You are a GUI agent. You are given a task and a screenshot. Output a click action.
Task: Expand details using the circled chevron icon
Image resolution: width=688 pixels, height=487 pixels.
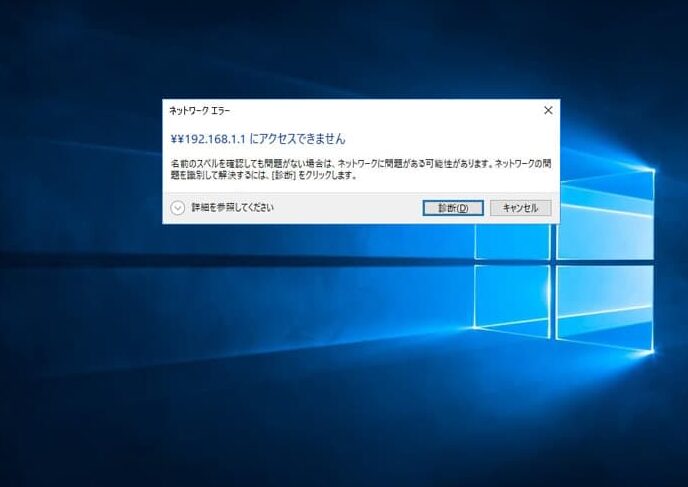178,208
